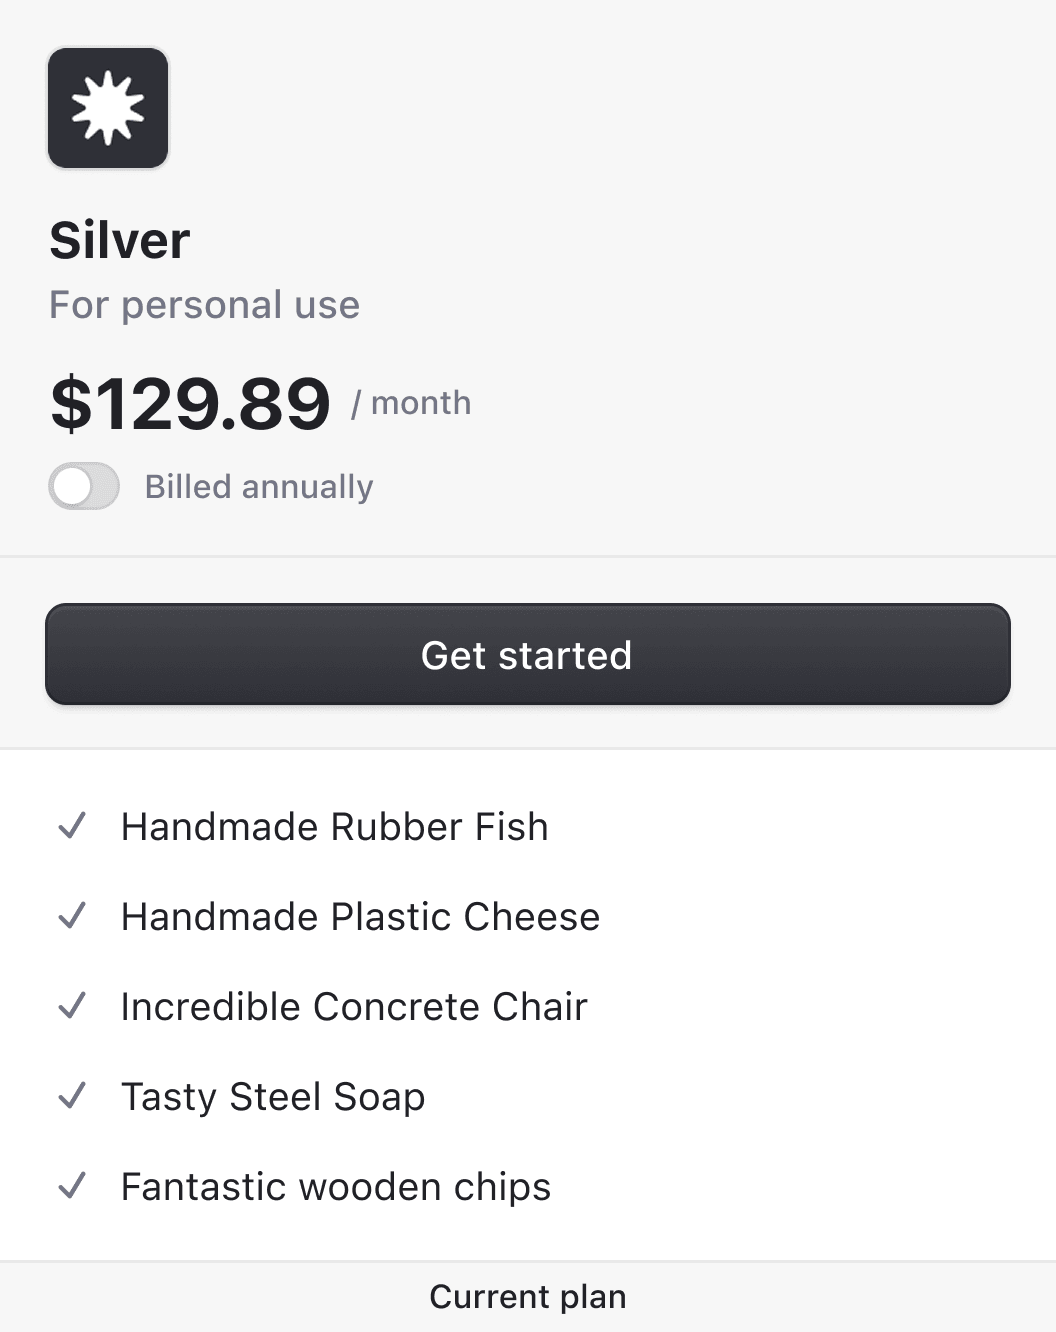This screenshot has width=1056, height=1332.
Task: Enable the Billed annually toggle switch
Action: tap(84, 487)
